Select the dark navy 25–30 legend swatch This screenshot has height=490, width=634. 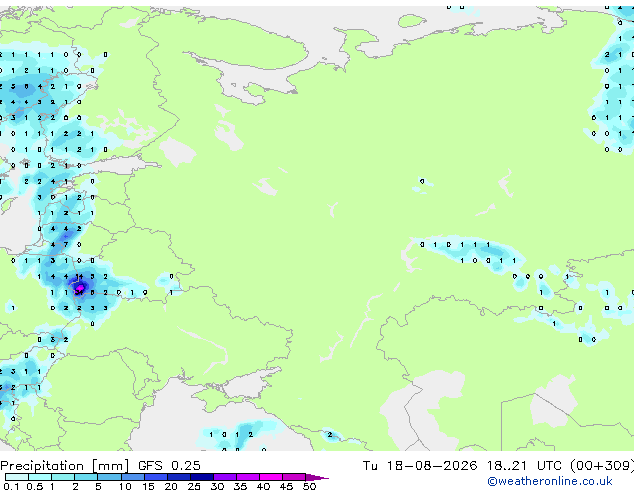coord(202,477)
